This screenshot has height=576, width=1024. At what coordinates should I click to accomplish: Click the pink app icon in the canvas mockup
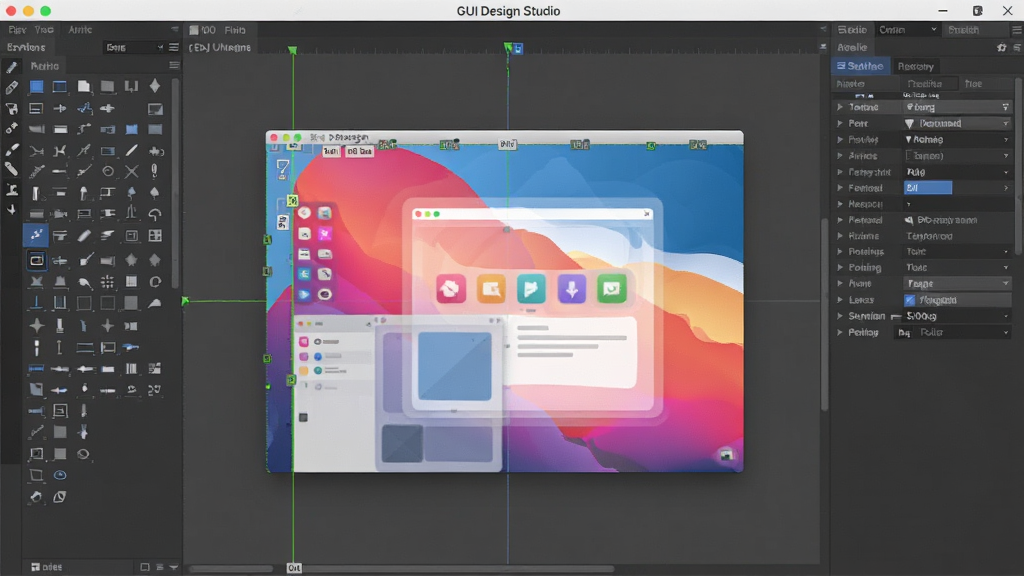click(451, 289)
